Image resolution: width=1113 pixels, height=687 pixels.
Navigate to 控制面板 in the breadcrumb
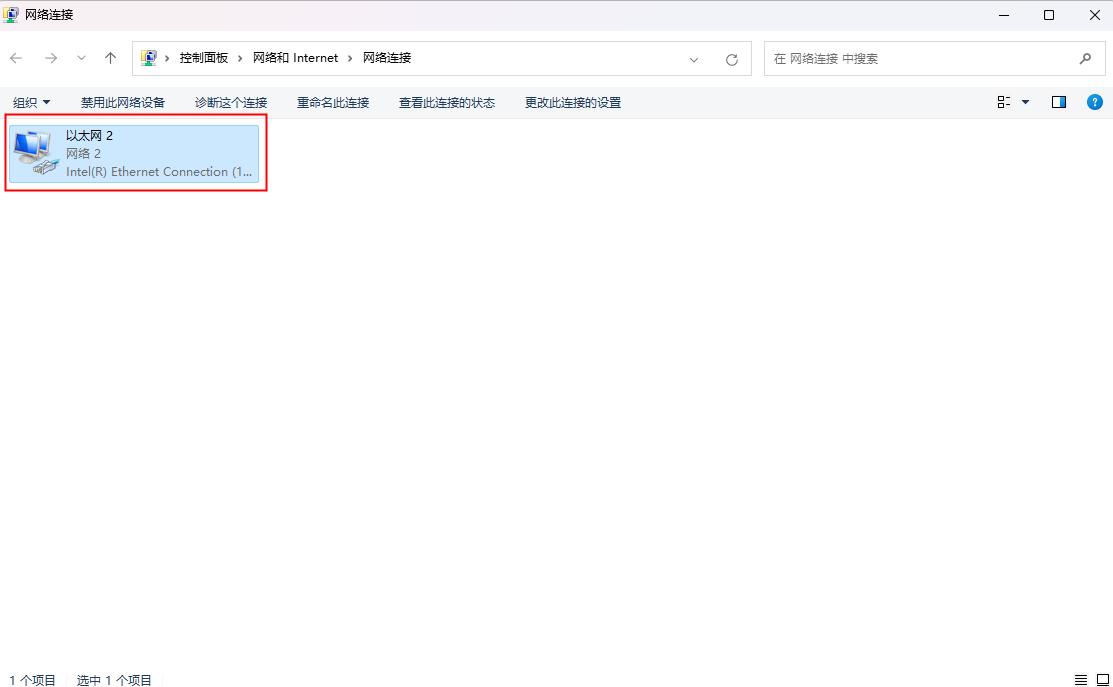pyautogui.click(x=204, y=57)
